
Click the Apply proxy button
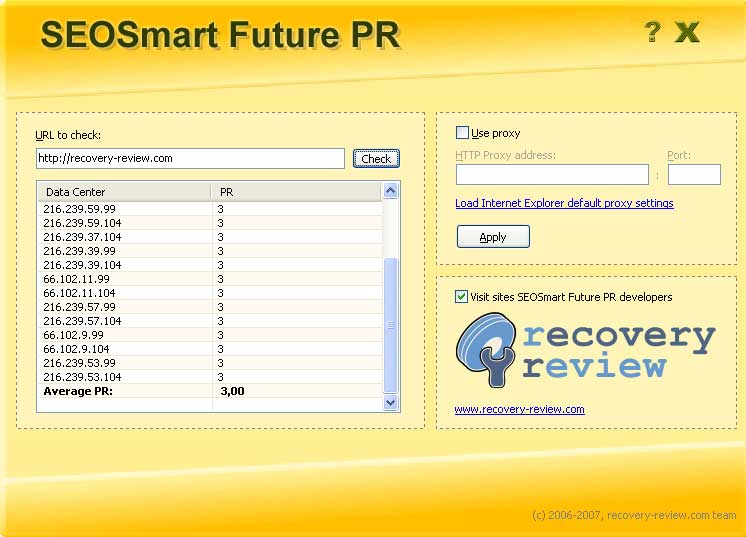(x=493, y=236)
